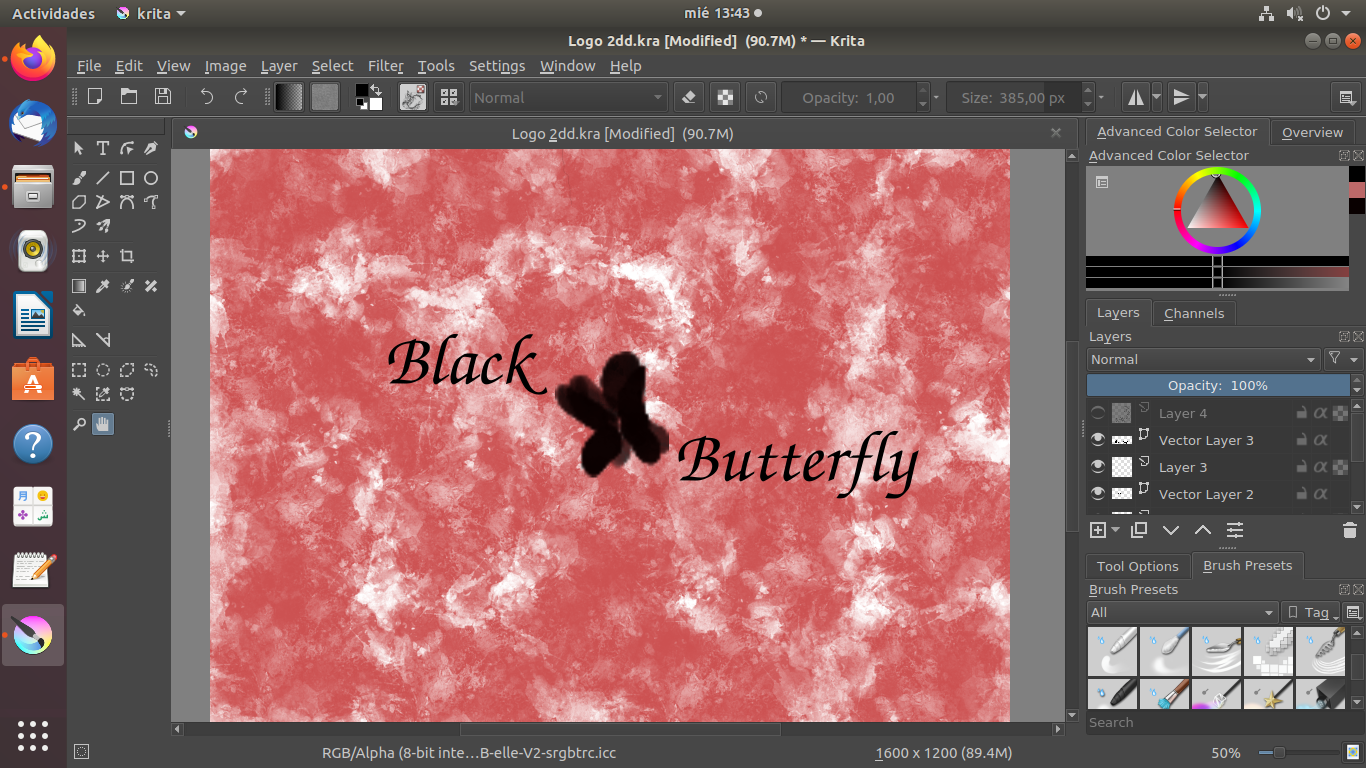Toggle visibility of Layer 3
Screen dimensions: 1366x768
(x=1098, y=467)
